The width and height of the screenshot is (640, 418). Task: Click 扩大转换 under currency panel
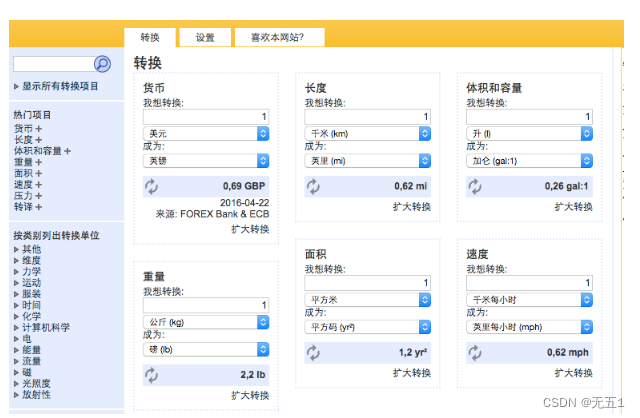[250, 229]
